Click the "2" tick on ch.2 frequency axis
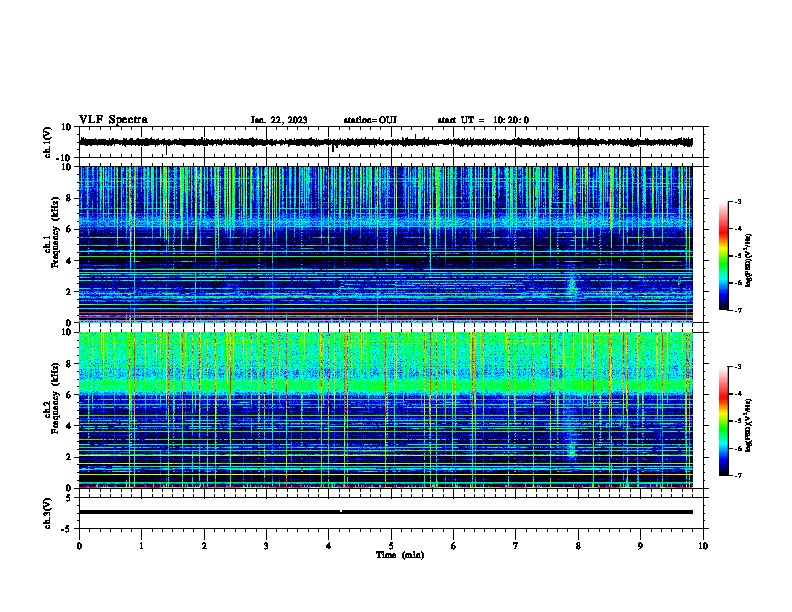792x612 pixels. (x=69, y=457)
